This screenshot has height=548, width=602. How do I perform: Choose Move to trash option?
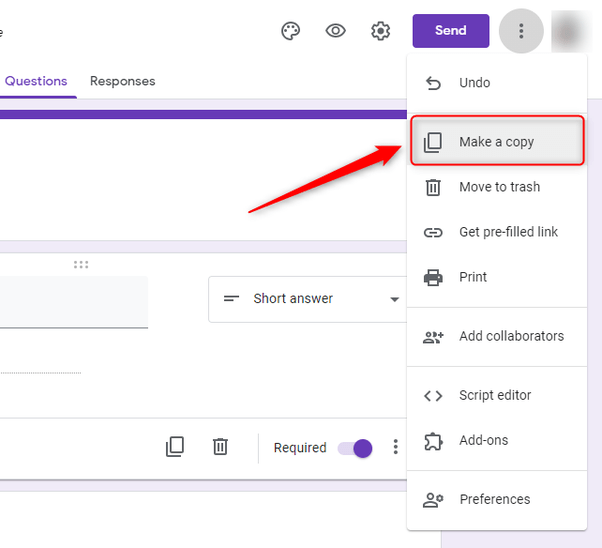(x=497, y=187)
